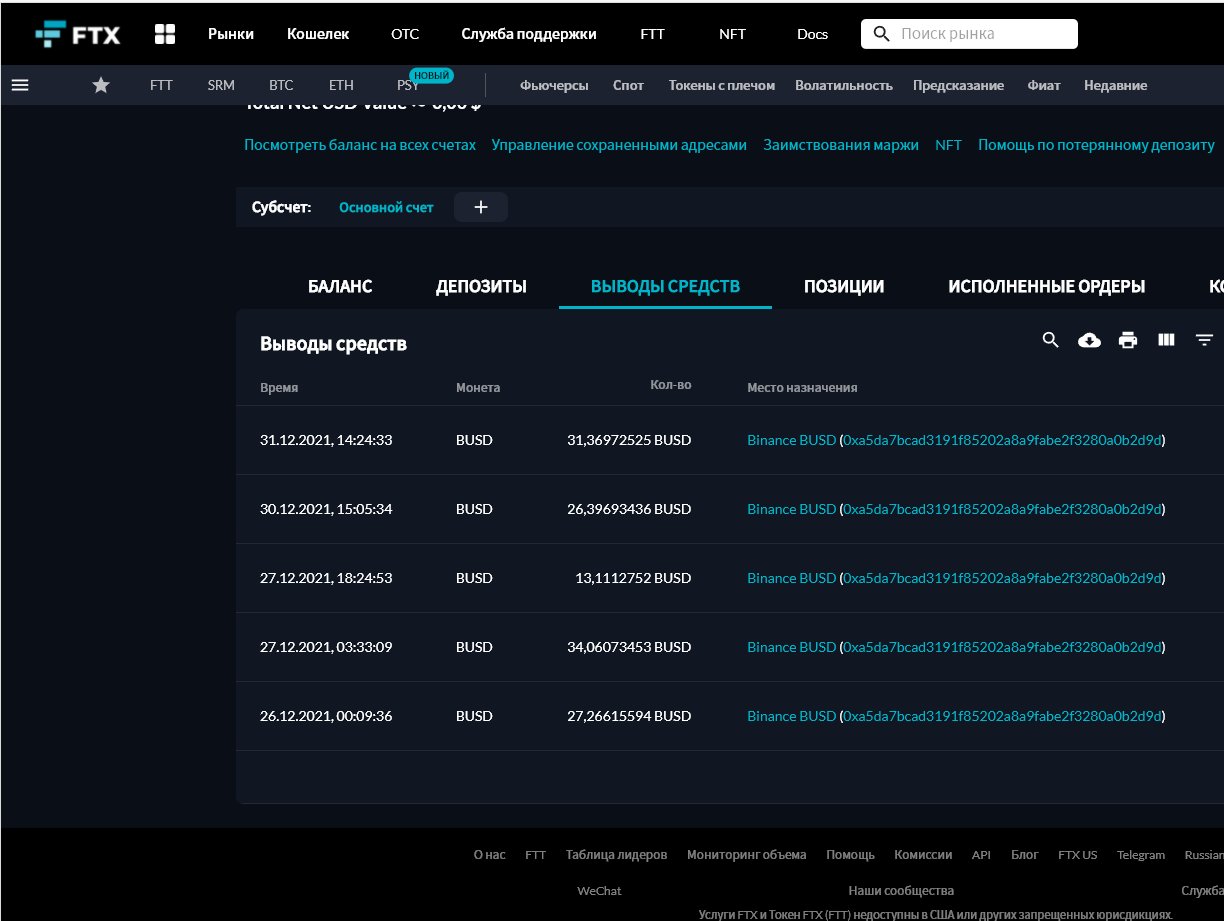Click the favorites star icon
Image resolution: width=1224 pixels, height=921 pixels.
pos(101,85)
